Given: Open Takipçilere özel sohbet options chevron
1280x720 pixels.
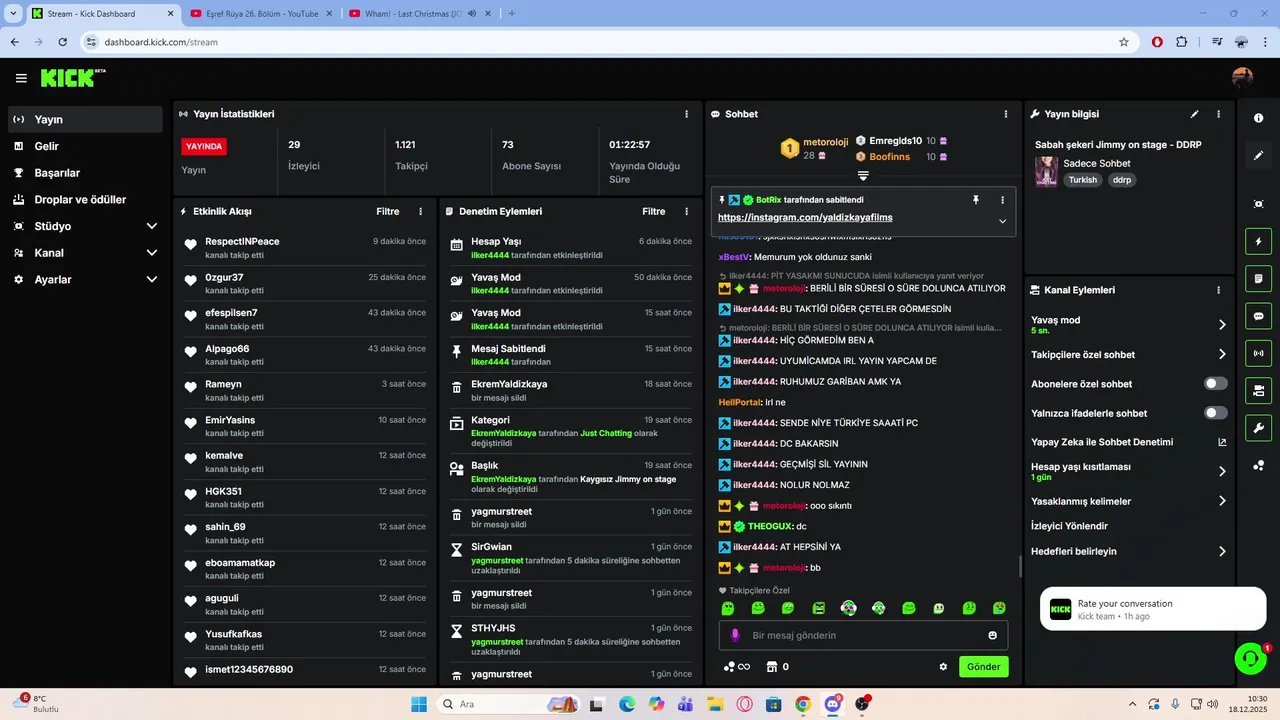Looking at the screenshot, I should click(1222, 354).
